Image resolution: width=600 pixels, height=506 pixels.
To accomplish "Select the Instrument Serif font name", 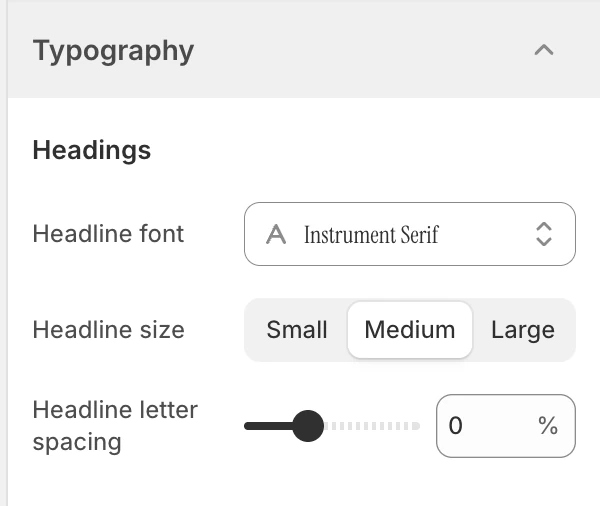I will point(371,235).
